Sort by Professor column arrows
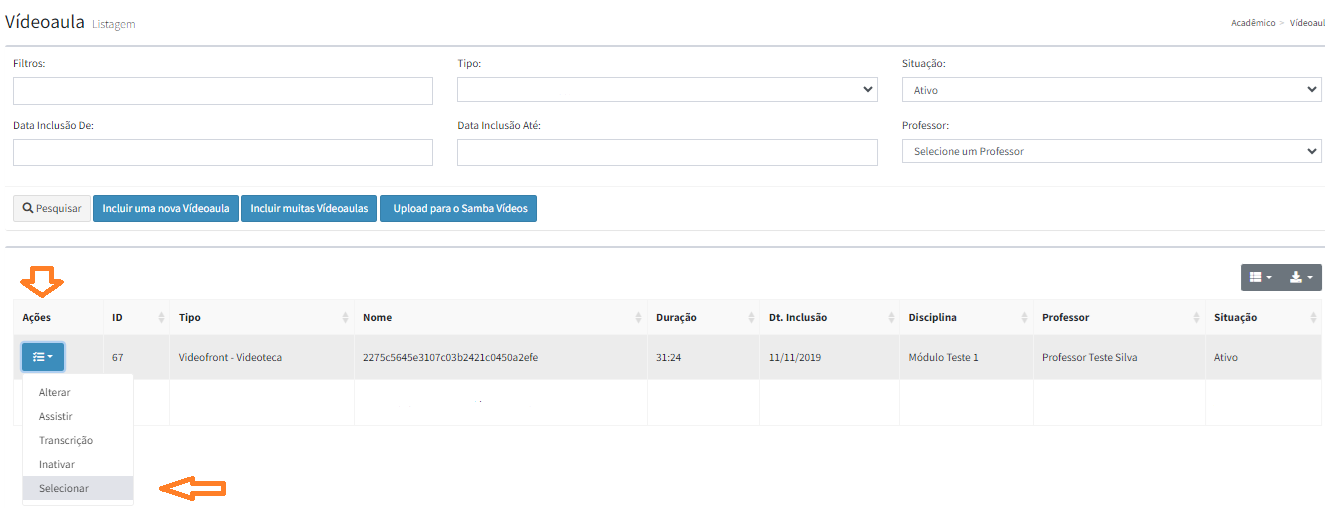Image resolution: width=1325 pixels, height=508 pixels. (1197, 318)
